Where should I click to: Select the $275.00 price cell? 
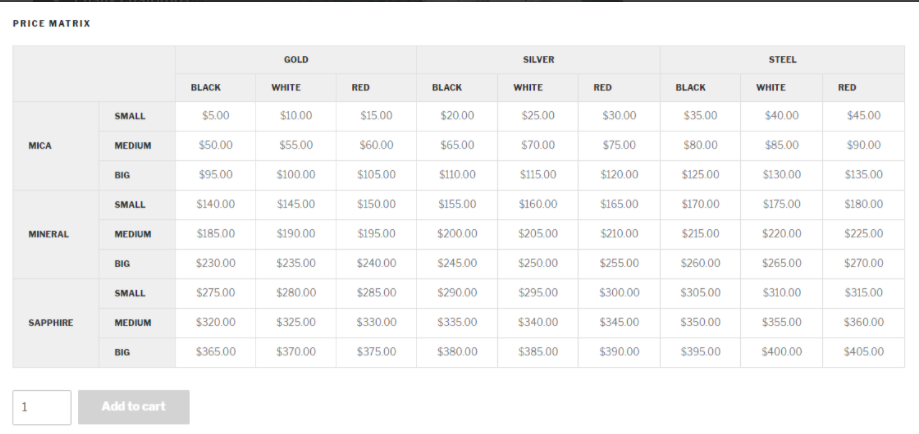[x=216, y=293]
